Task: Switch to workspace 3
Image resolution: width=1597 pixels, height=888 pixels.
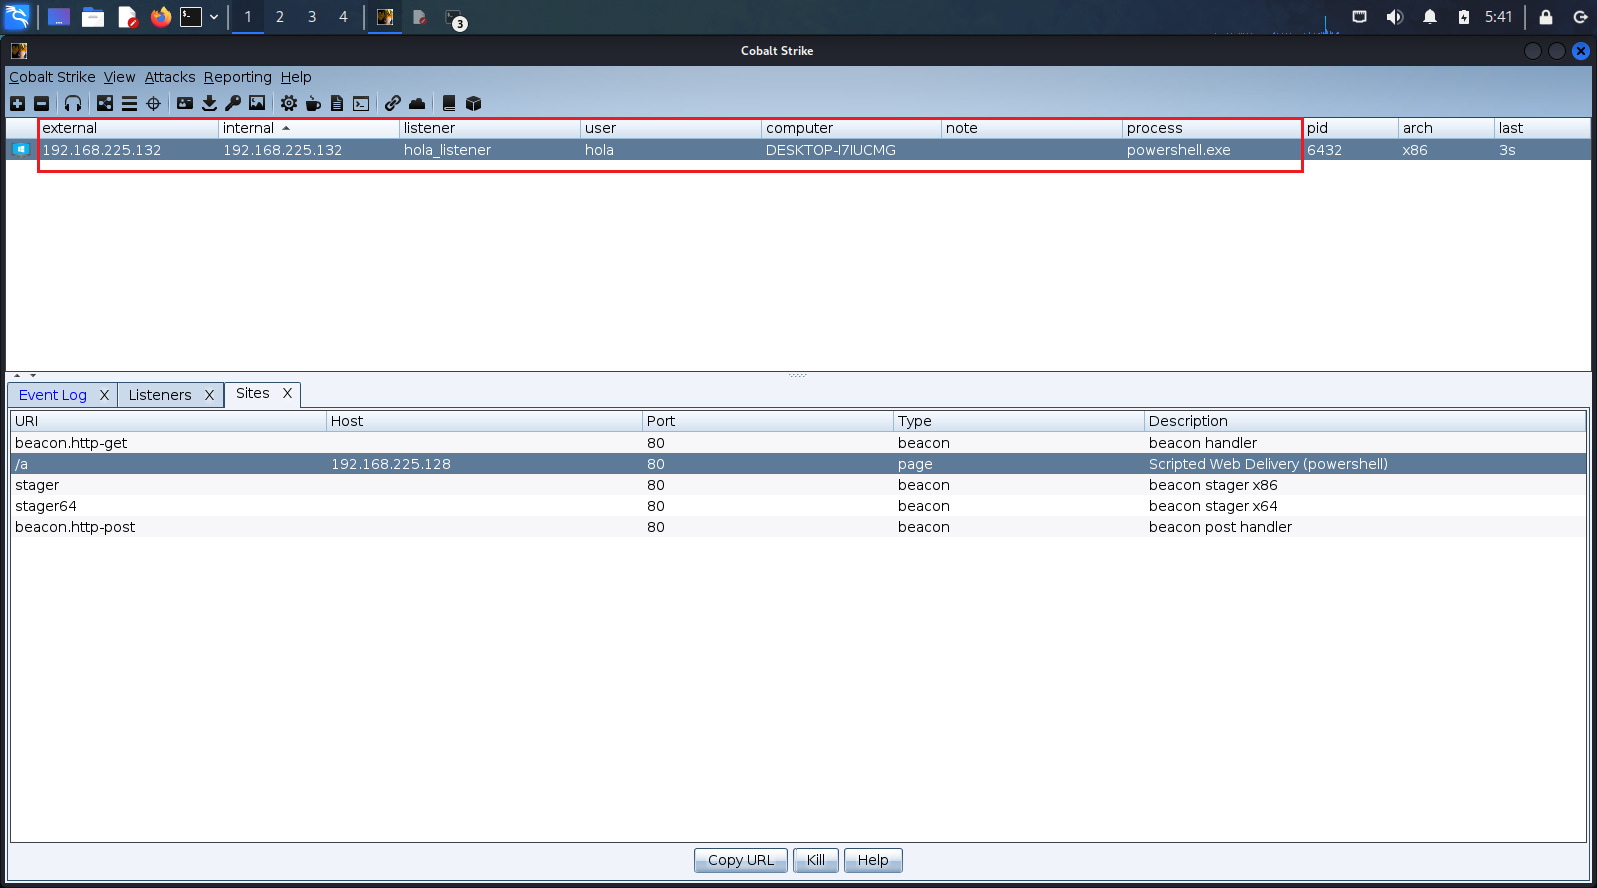Action: (312, 17)
